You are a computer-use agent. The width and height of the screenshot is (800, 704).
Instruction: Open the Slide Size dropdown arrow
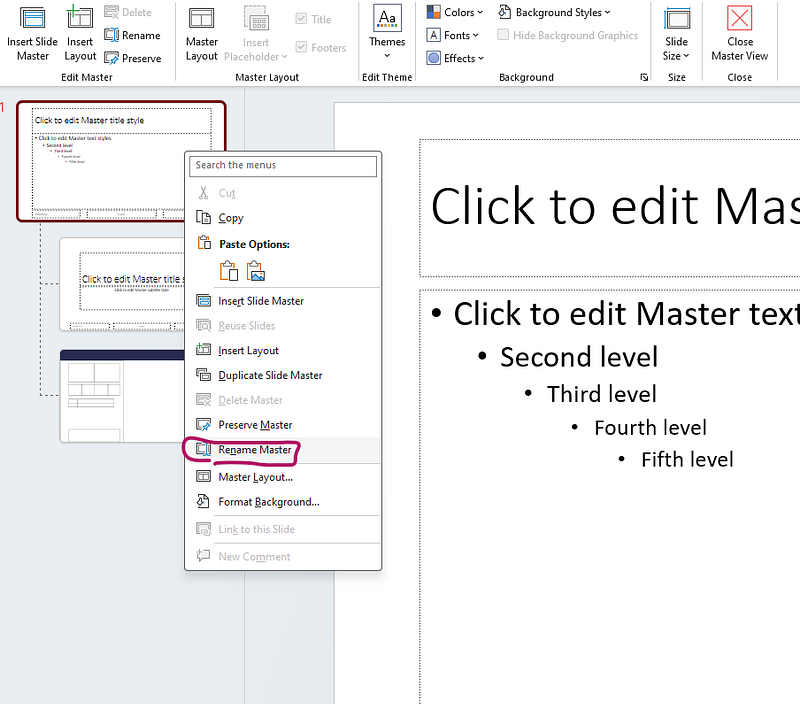686,56
